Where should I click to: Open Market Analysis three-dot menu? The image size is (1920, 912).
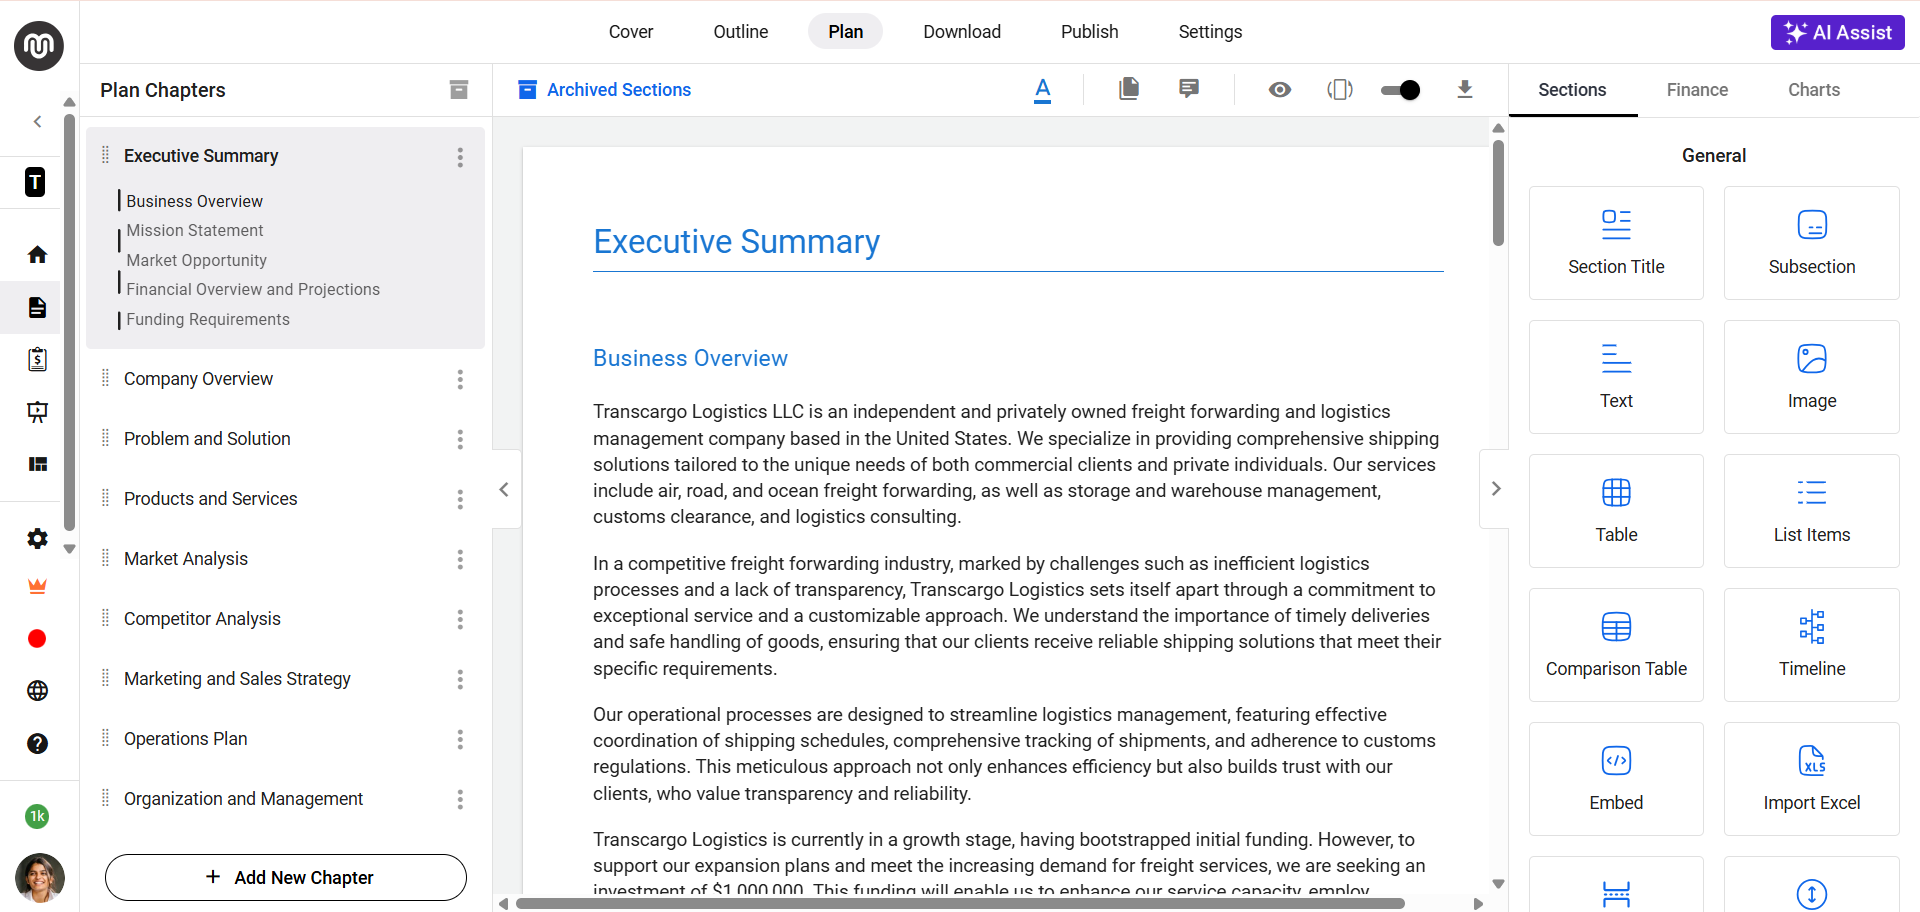tap(460, 559)
